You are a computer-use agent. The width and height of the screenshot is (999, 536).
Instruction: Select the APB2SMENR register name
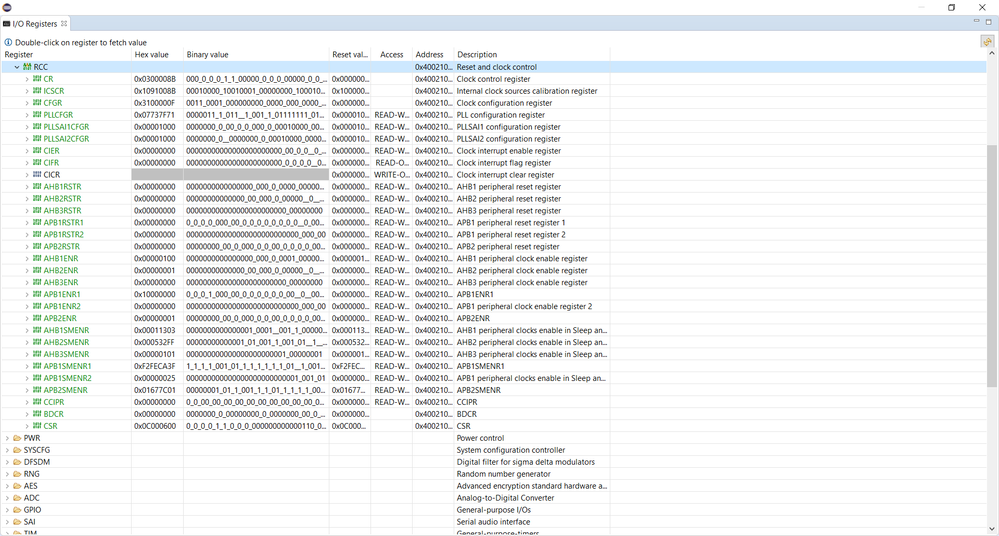coord(66,390)
